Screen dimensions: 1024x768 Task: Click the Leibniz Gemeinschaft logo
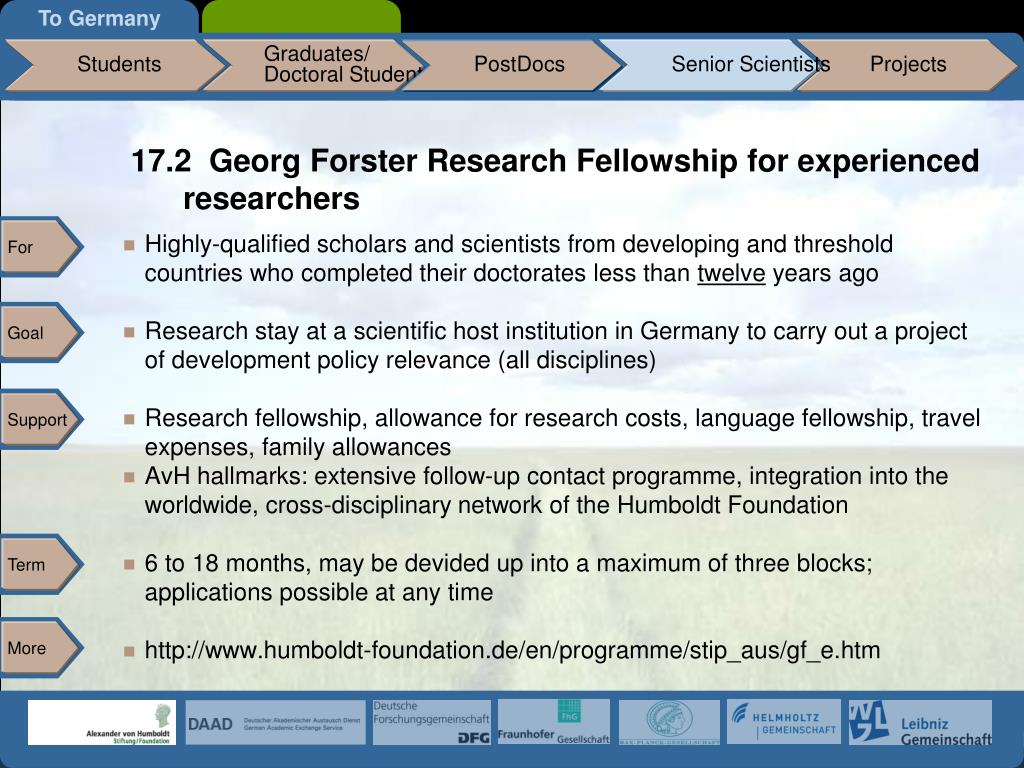920,722
